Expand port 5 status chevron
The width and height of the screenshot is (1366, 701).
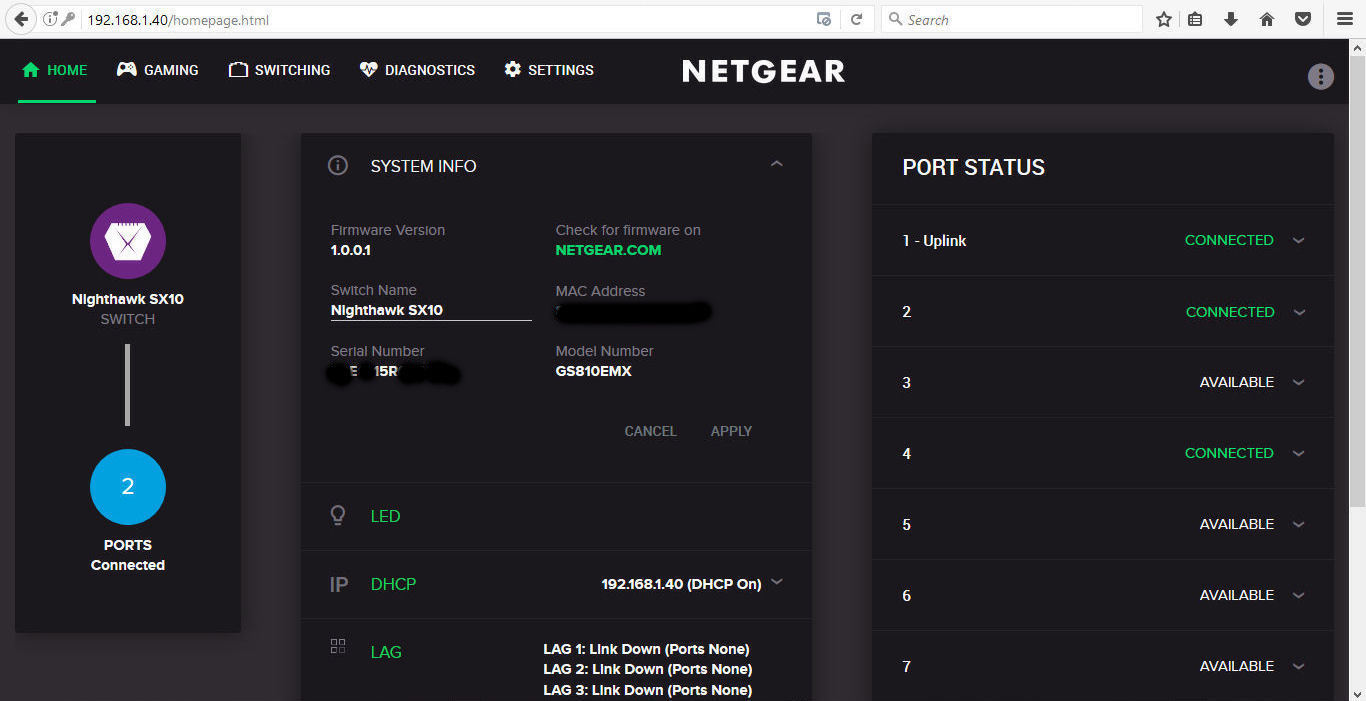point(1299,525)
